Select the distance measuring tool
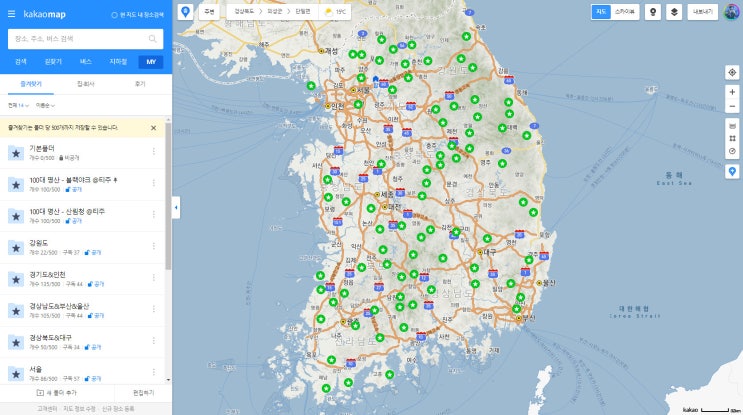The height and width of the screenshot is (415, 743). tap(732, 126)
